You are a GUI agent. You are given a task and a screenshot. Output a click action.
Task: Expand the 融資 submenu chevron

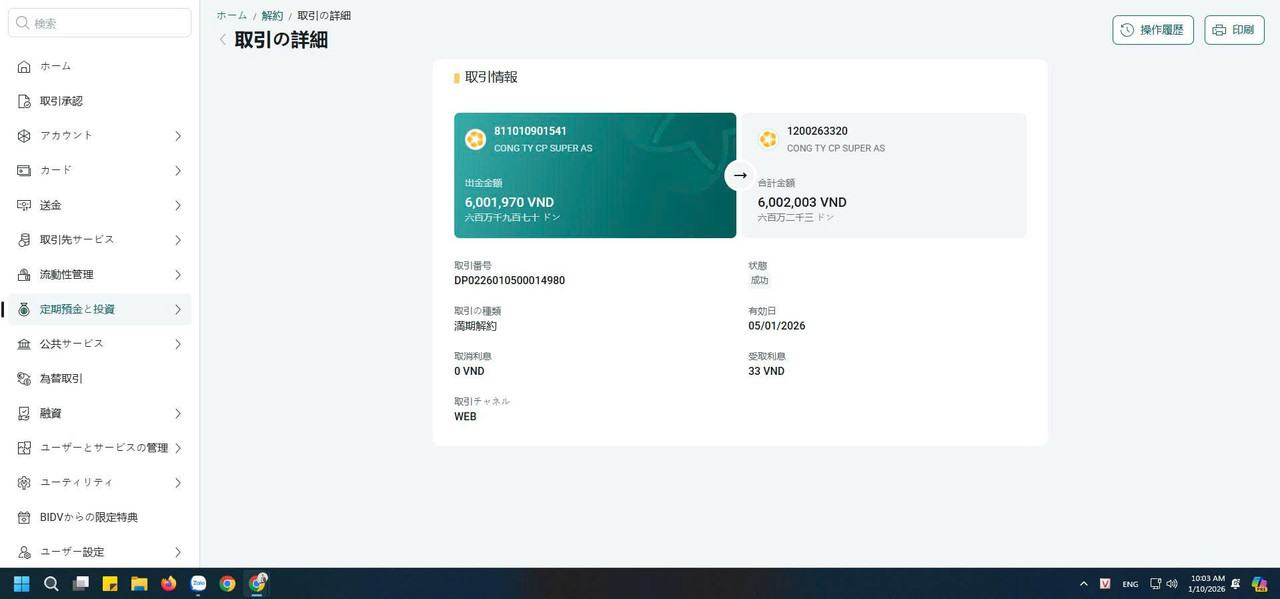[178, 414]
